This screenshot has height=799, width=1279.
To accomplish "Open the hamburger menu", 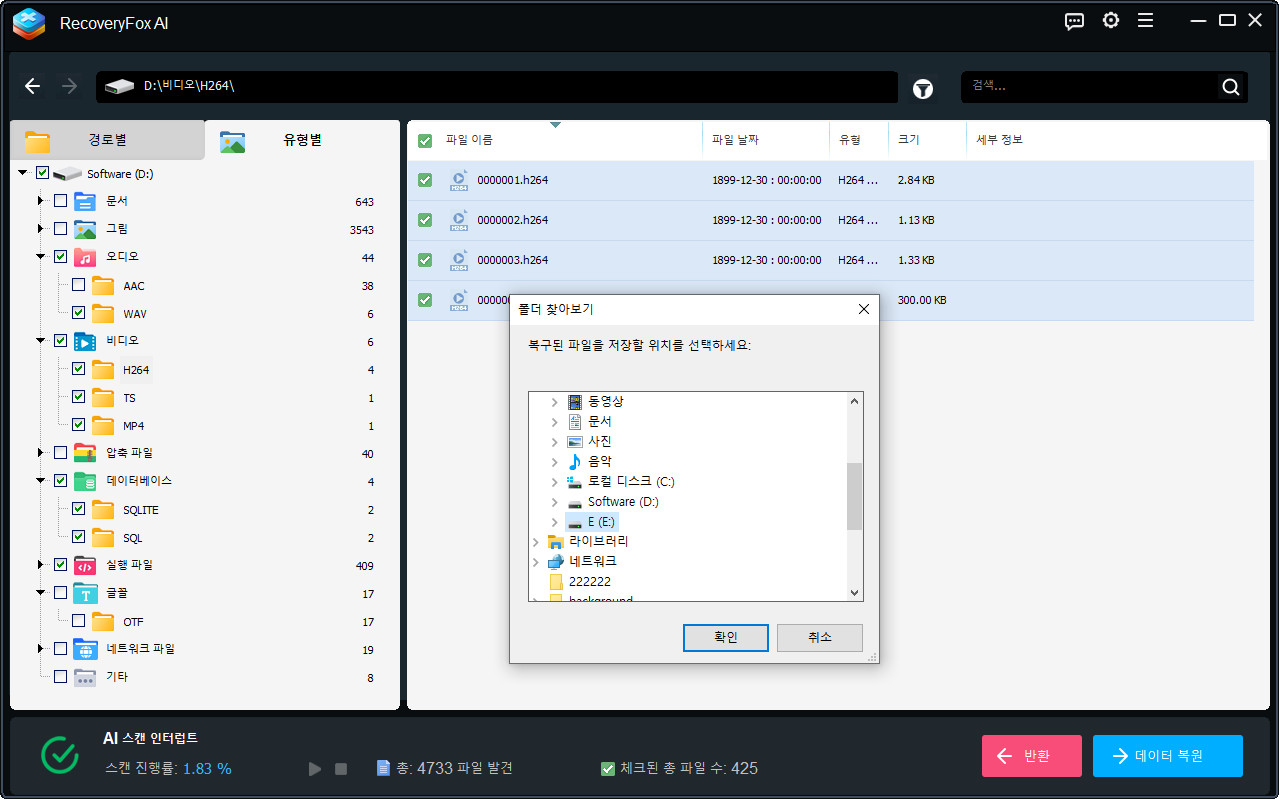I will tap(1145, 20).
